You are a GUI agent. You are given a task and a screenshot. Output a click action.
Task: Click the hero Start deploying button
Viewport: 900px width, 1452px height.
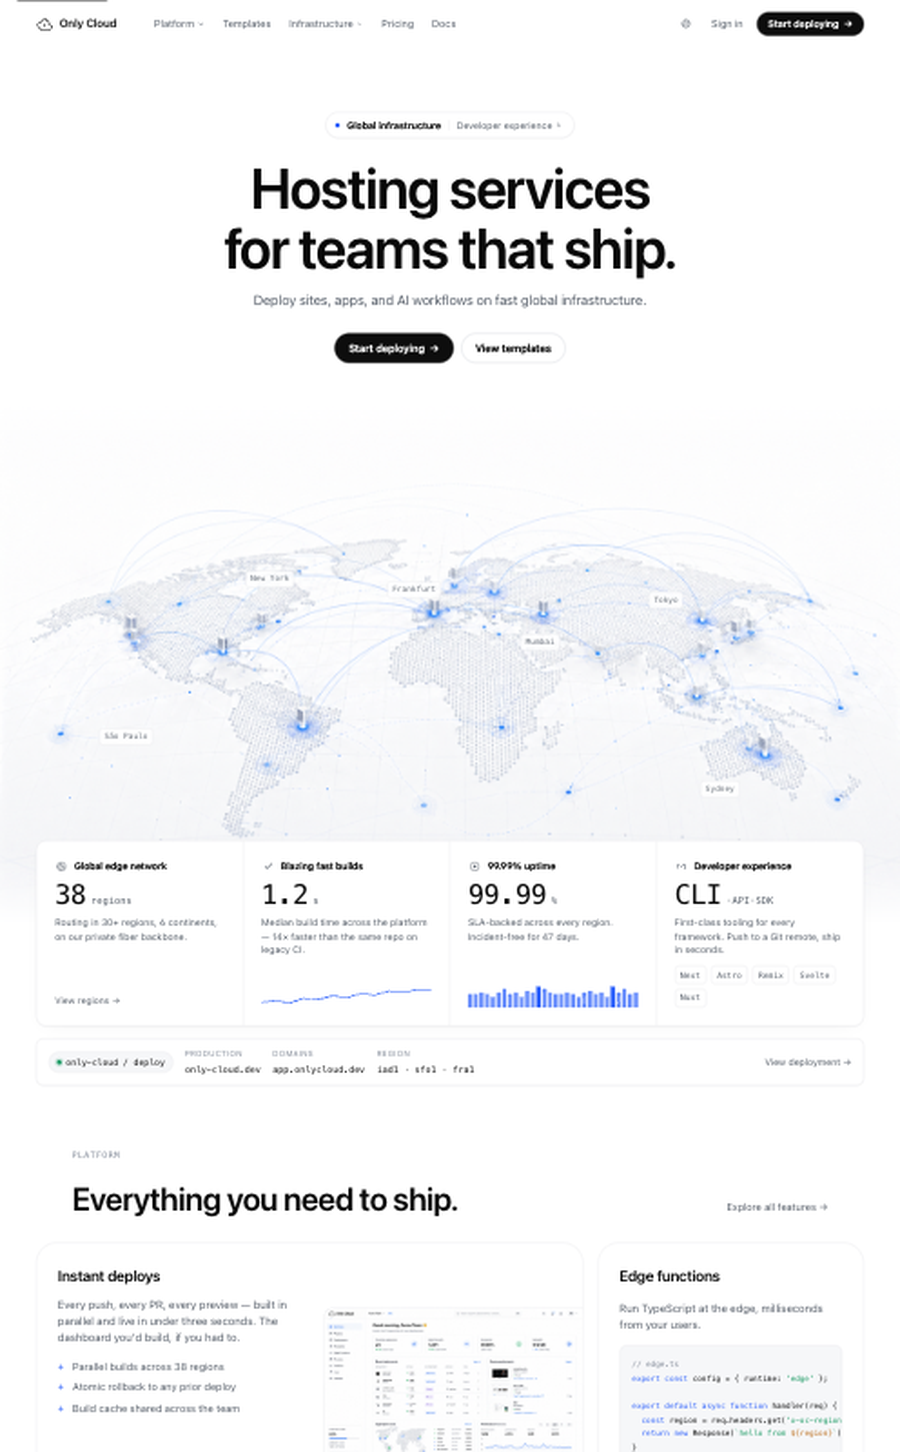coord(393,348)
